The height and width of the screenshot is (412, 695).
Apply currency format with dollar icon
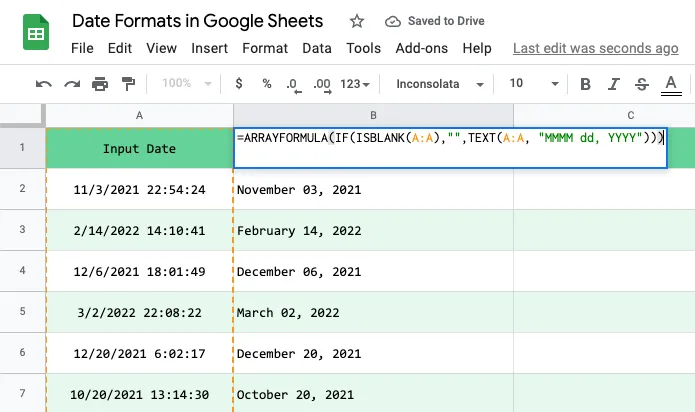point(238,84)
